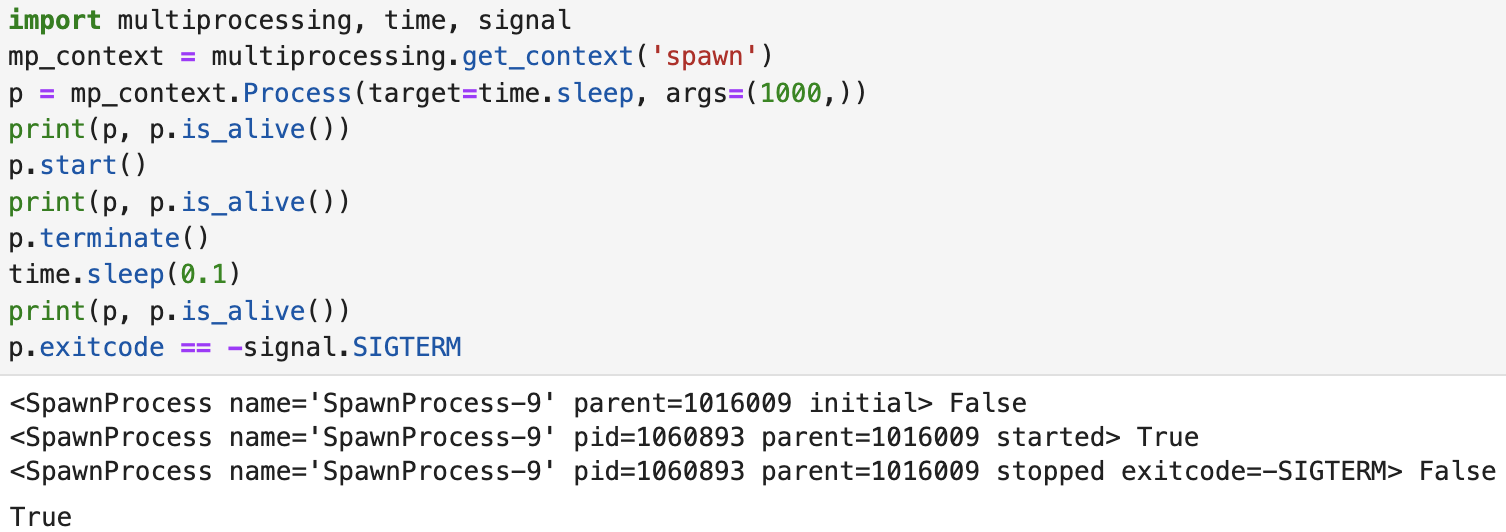Click the get_context method call
This screenshot has width=1506, height=532.
548,57
